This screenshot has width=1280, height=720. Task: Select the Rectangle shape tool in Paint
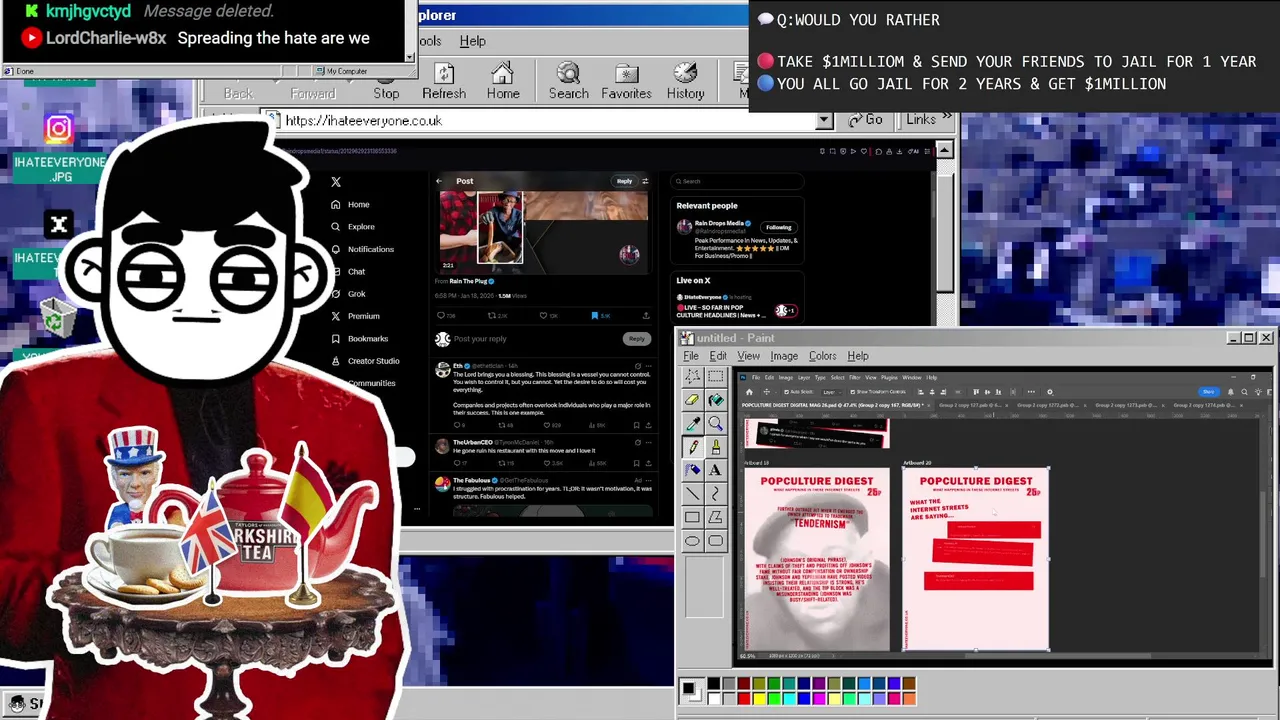692,517
